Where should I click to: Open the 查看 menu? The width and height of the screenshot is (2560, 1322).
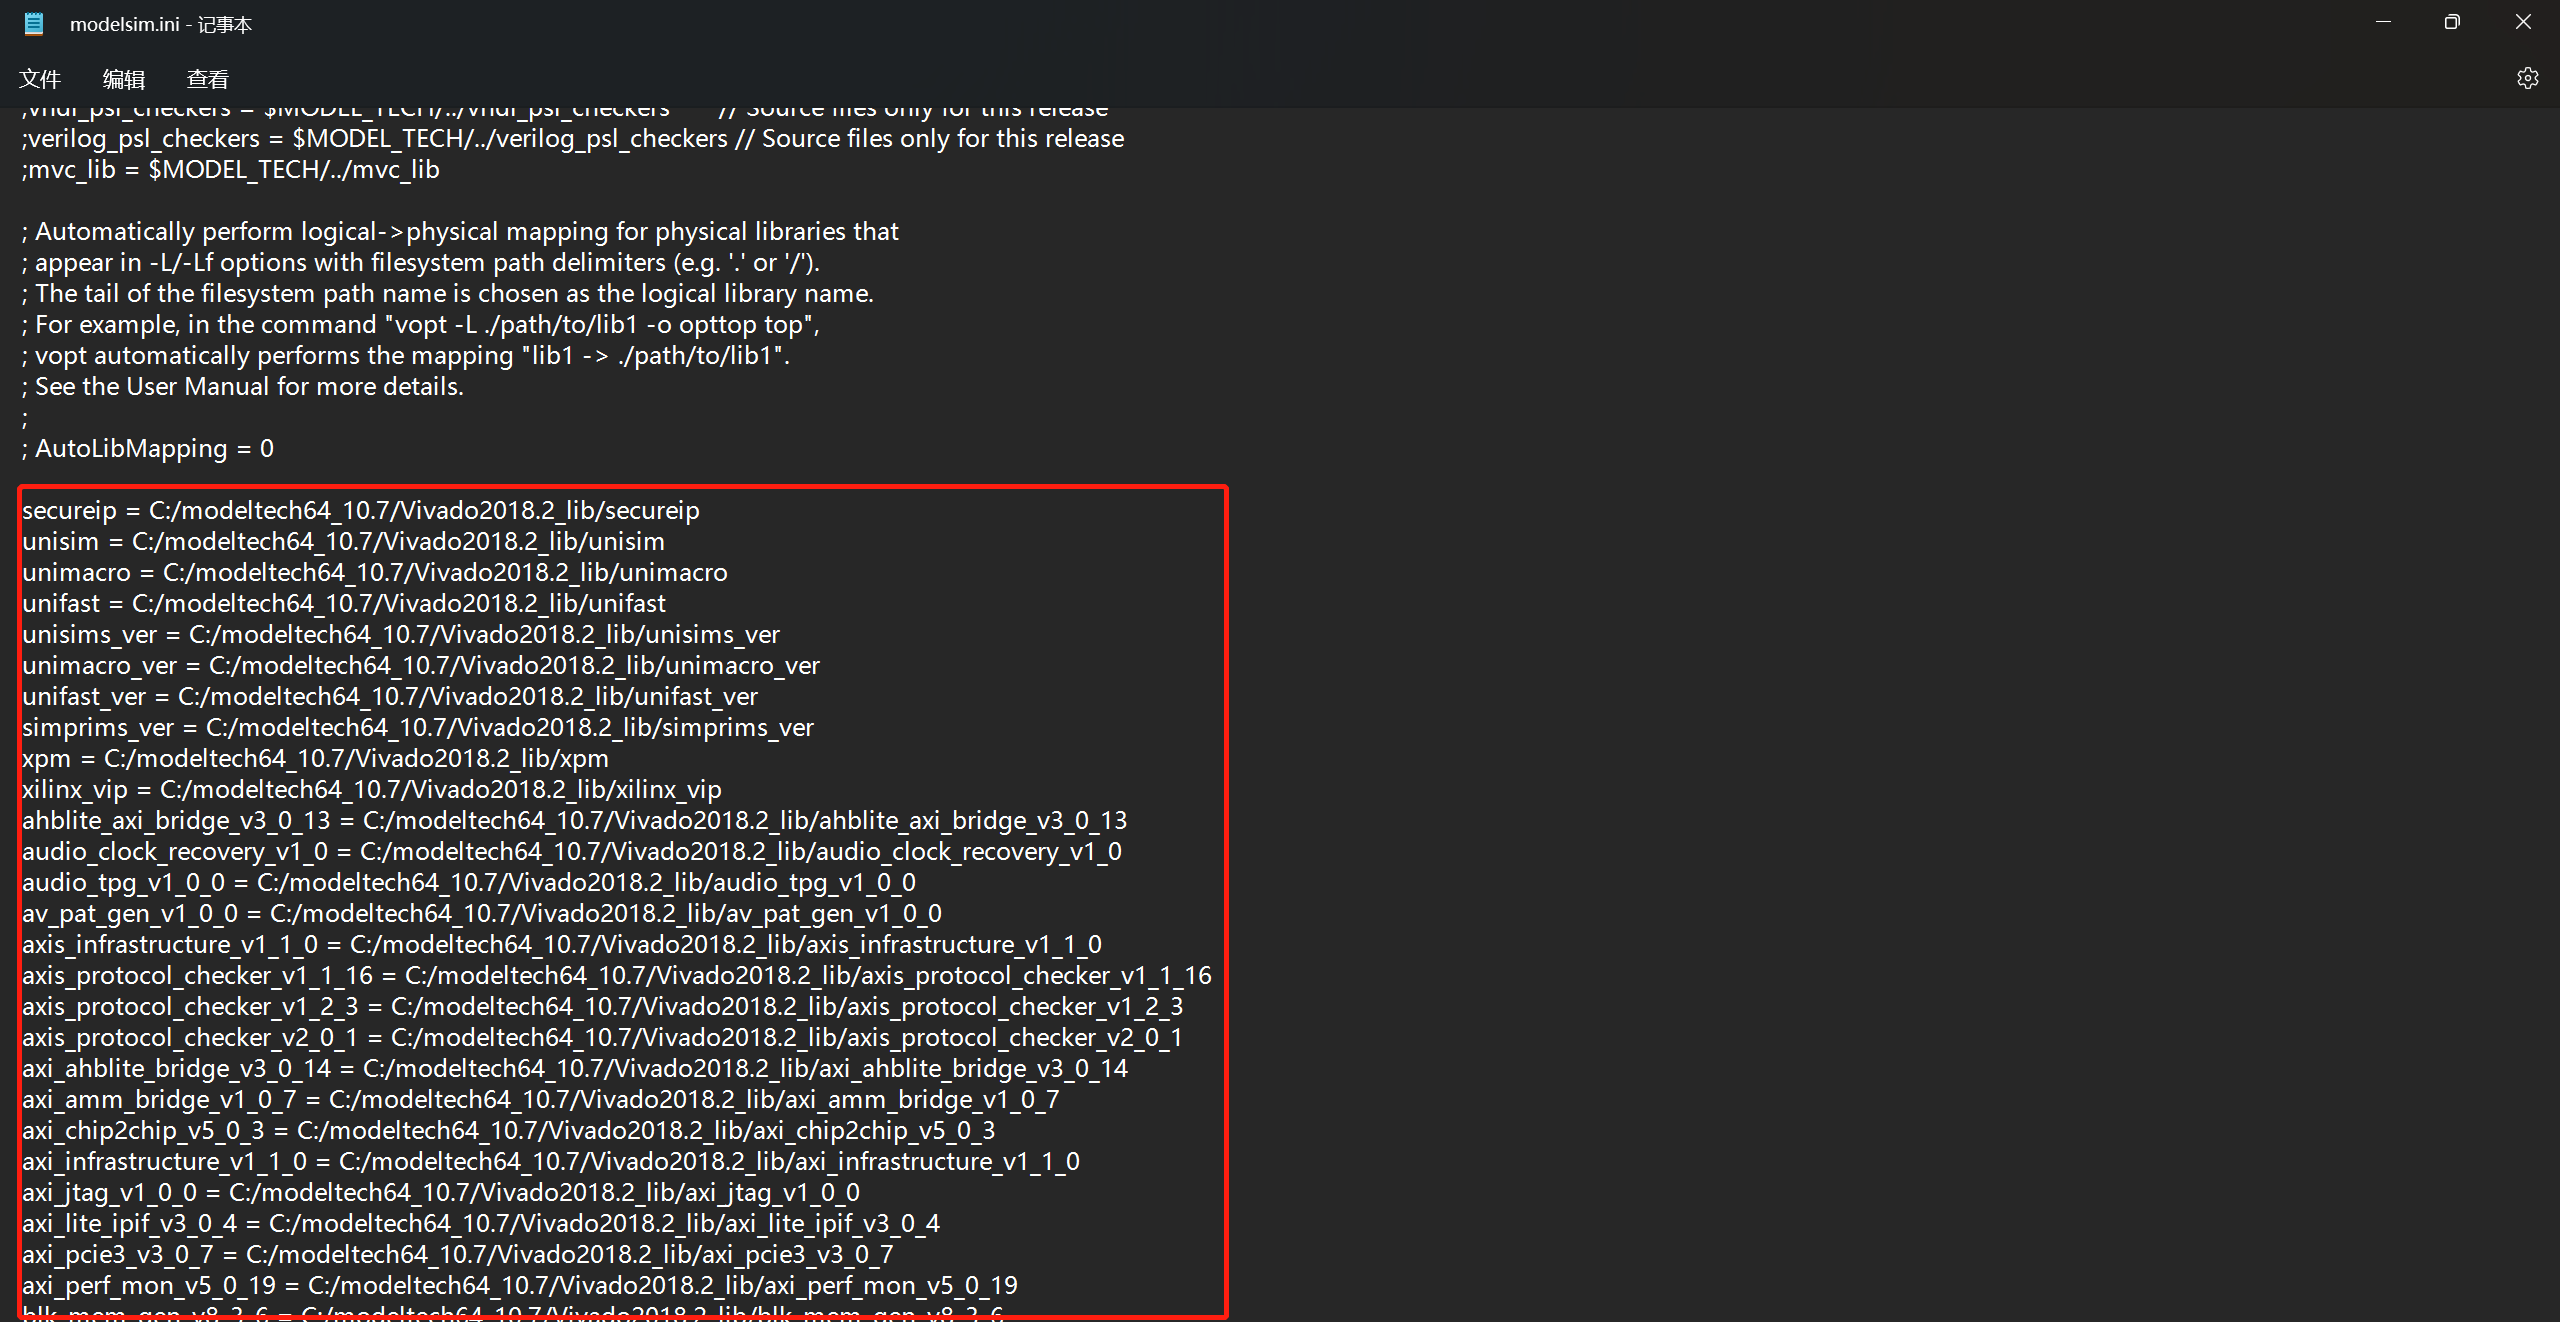(x=208, y=79)
